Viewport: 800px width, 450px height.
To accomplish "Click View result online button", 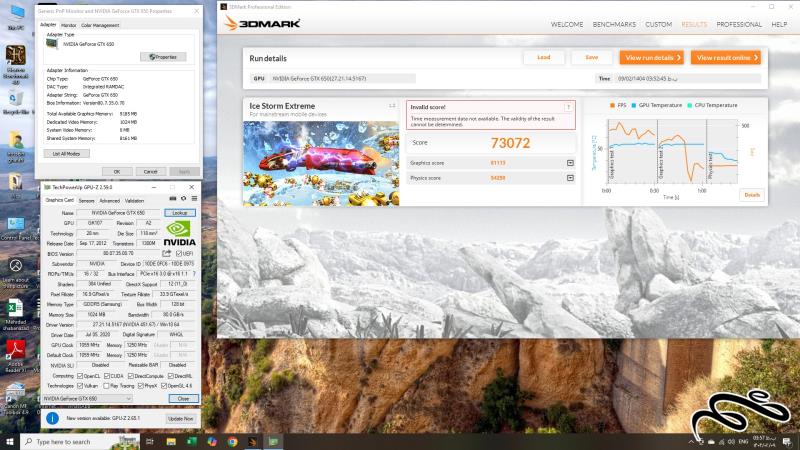I will click(726, 58).
